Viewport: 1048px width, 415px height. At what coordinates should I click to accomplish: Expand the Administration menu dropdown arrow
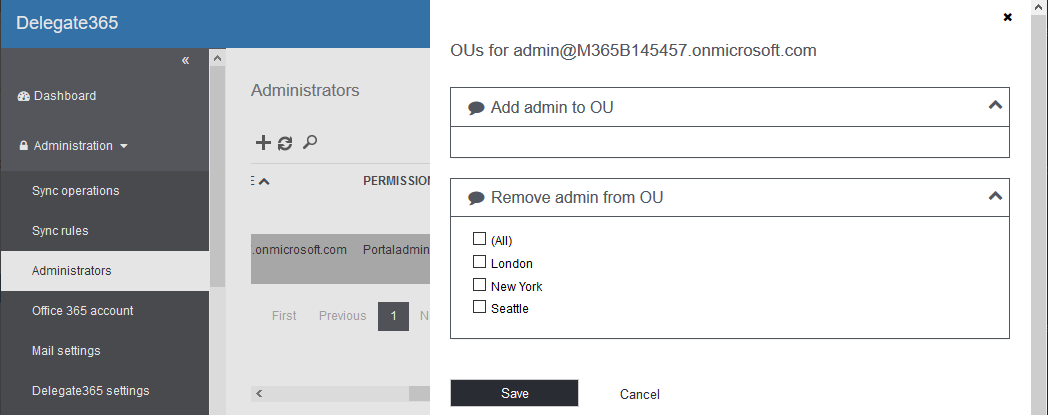pos(123,146)
